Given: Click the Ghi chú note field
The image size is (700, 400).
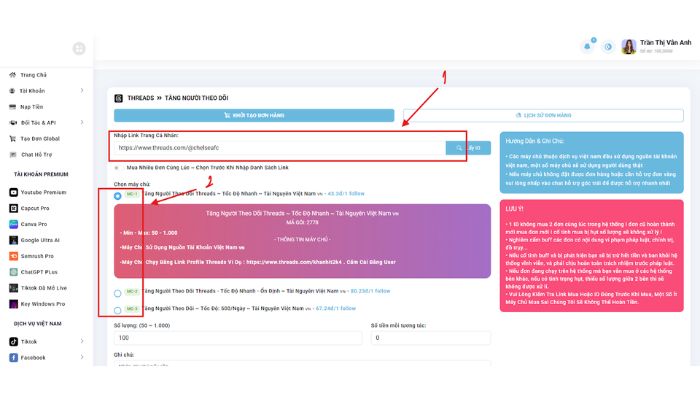Looking at the screenshot, I should click(302, 363).
